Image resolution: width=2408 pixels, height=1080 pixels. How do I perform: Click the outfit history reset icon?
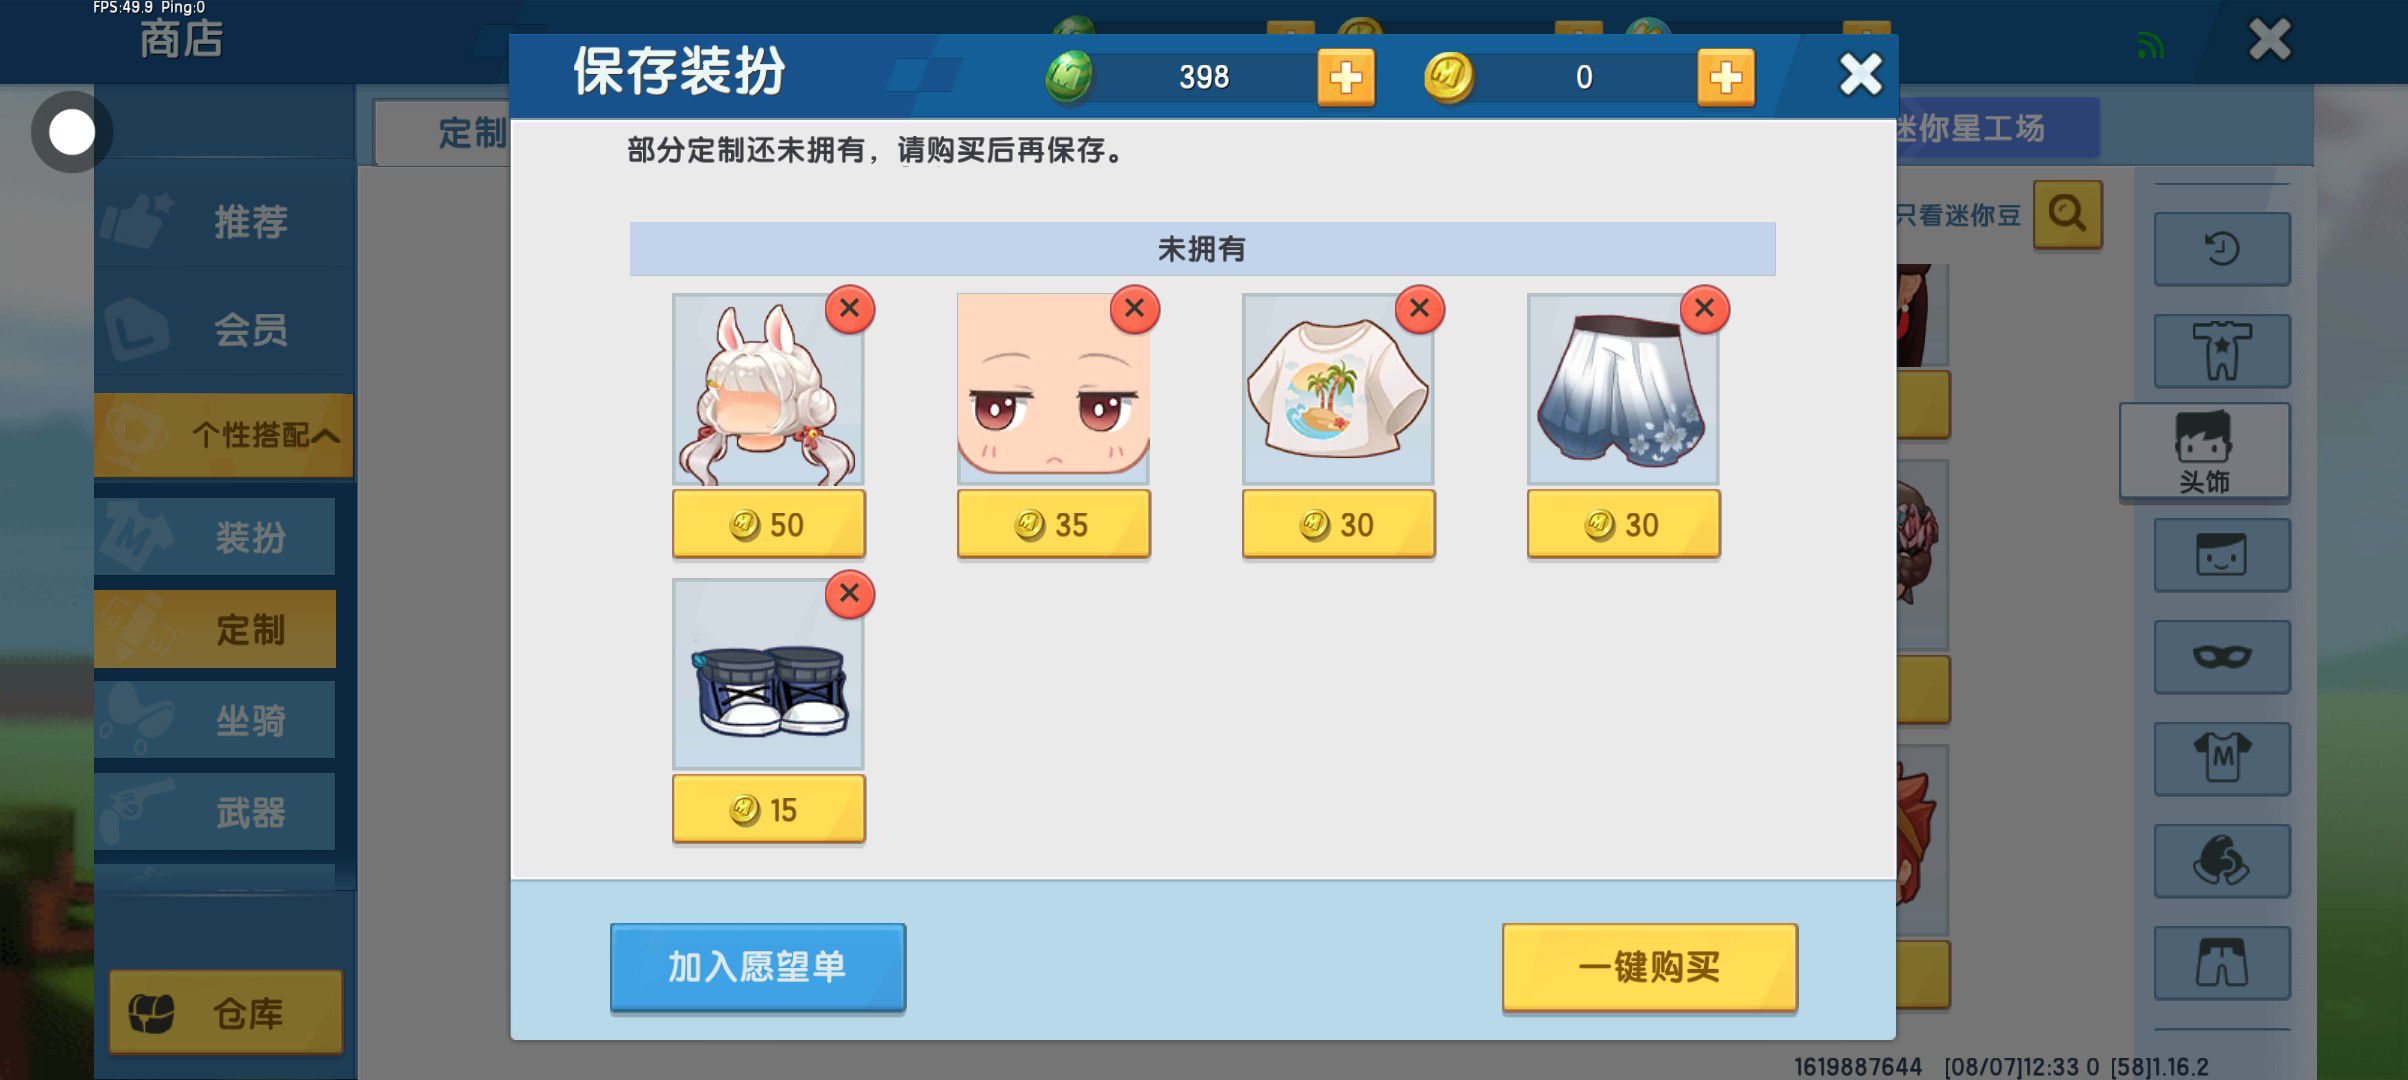[2222, 249]
